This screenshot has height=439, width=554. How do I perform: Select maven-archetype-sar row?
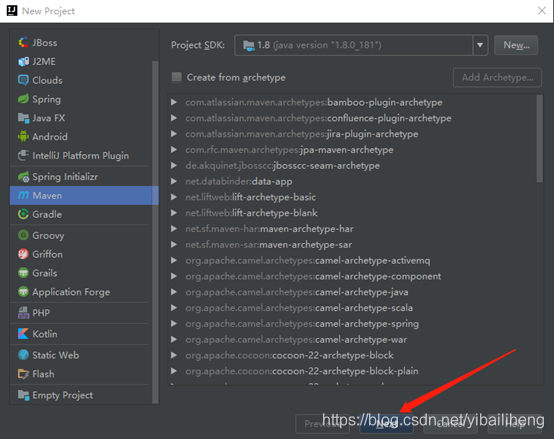[352, 245]
